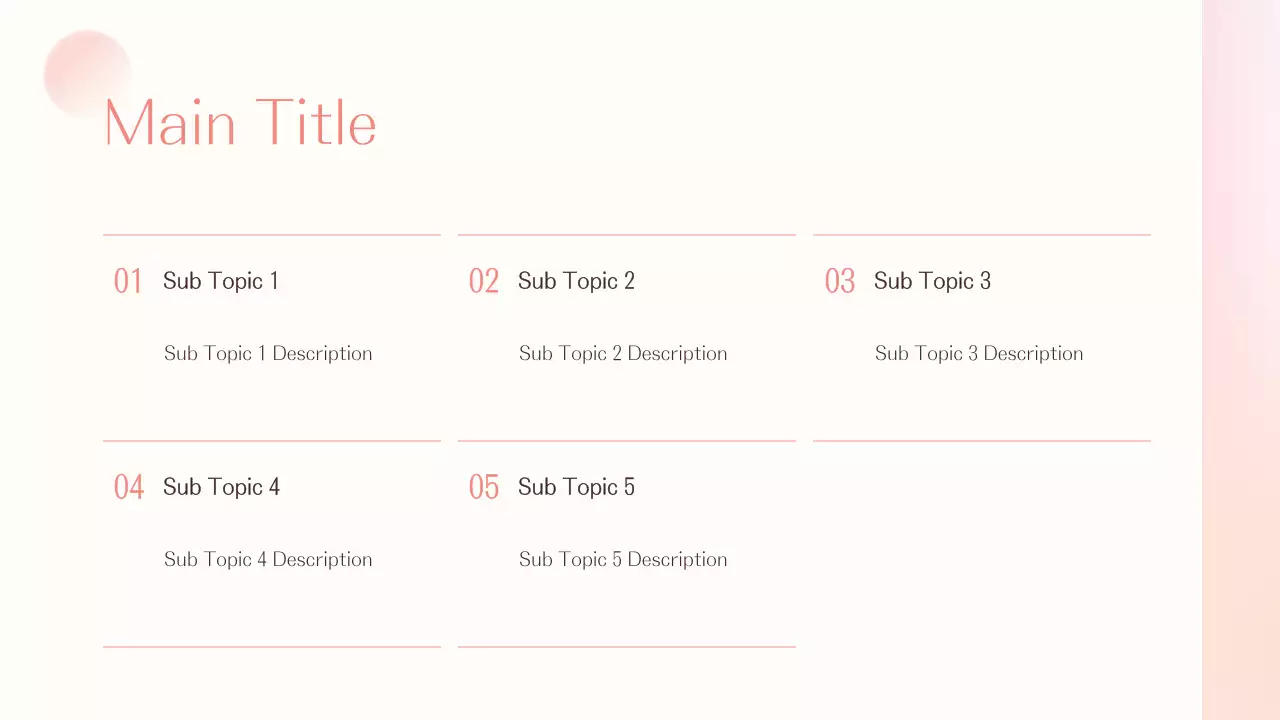This screenshot has width=1280, height=720.
Task: Click the number 03 label
Action: coord(839,282)
